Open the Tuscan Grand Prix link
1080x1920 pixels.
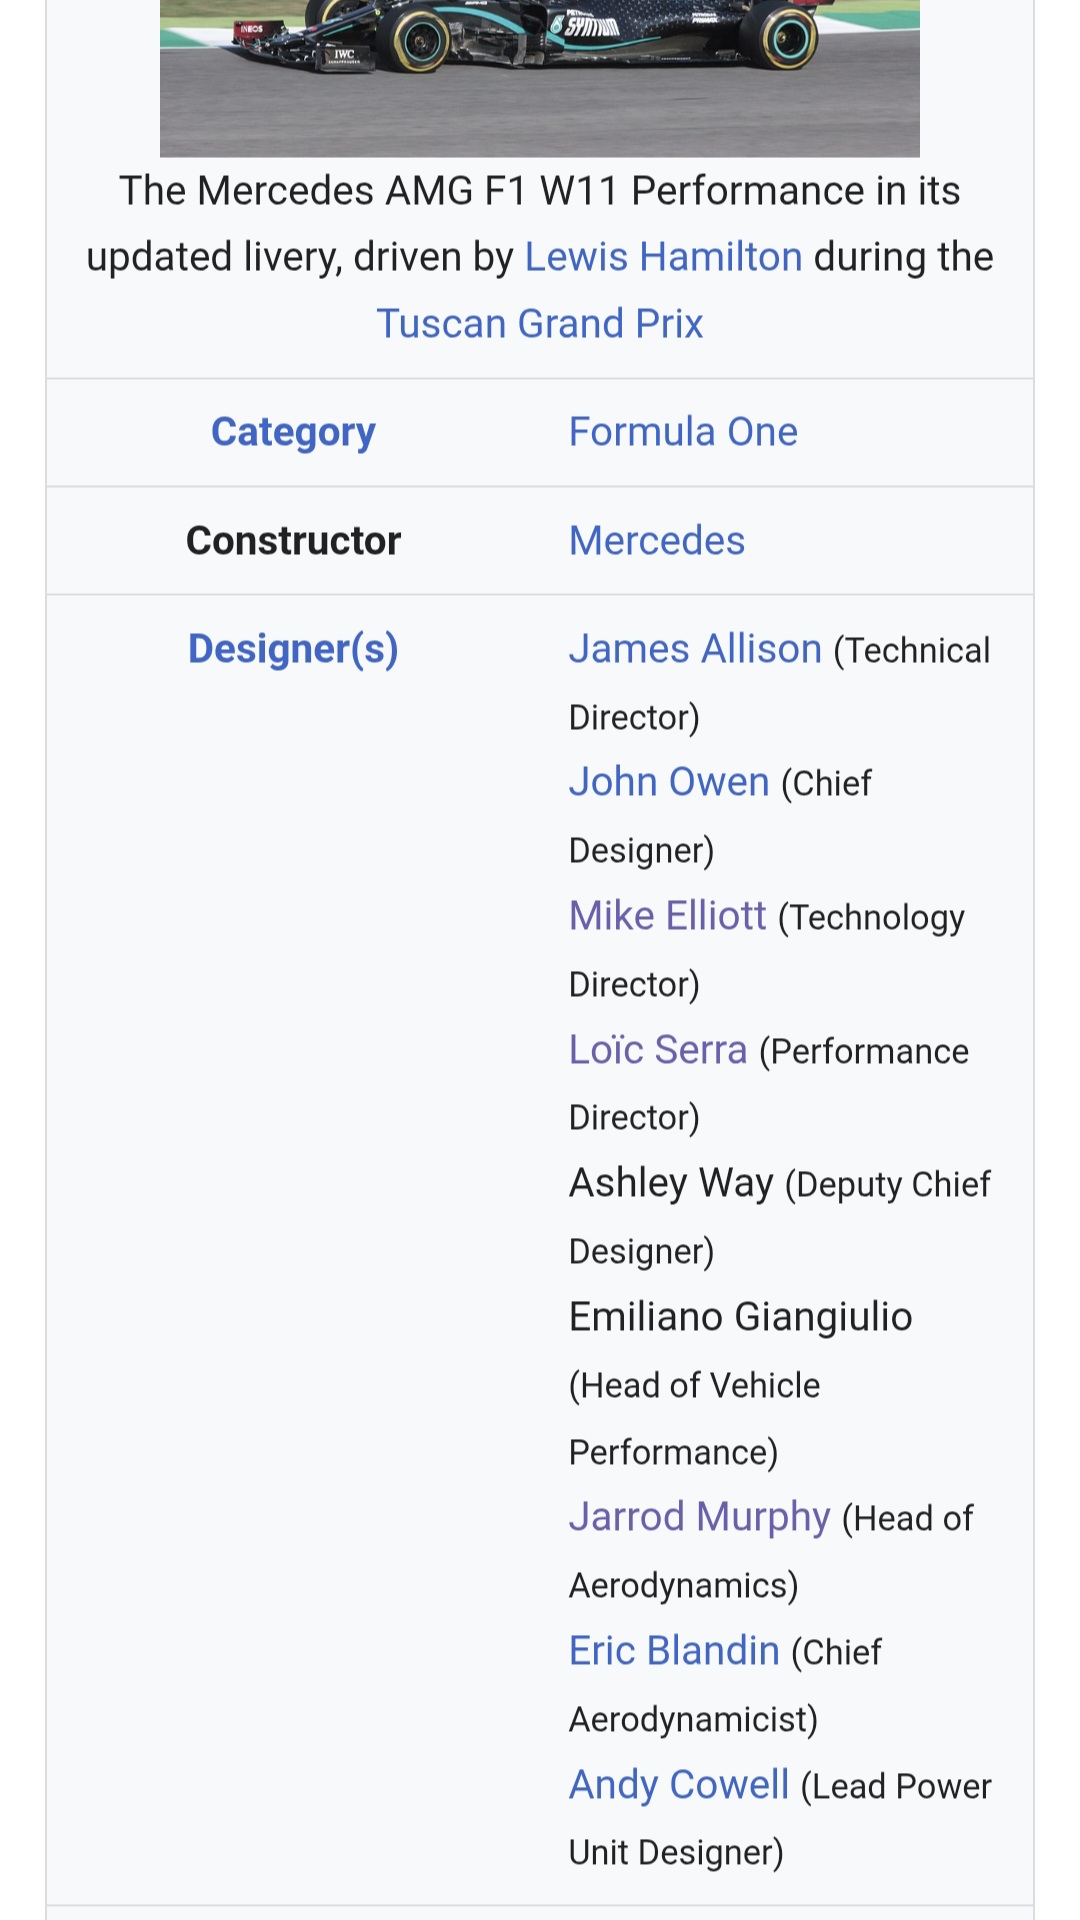click(x=540, y=324)
